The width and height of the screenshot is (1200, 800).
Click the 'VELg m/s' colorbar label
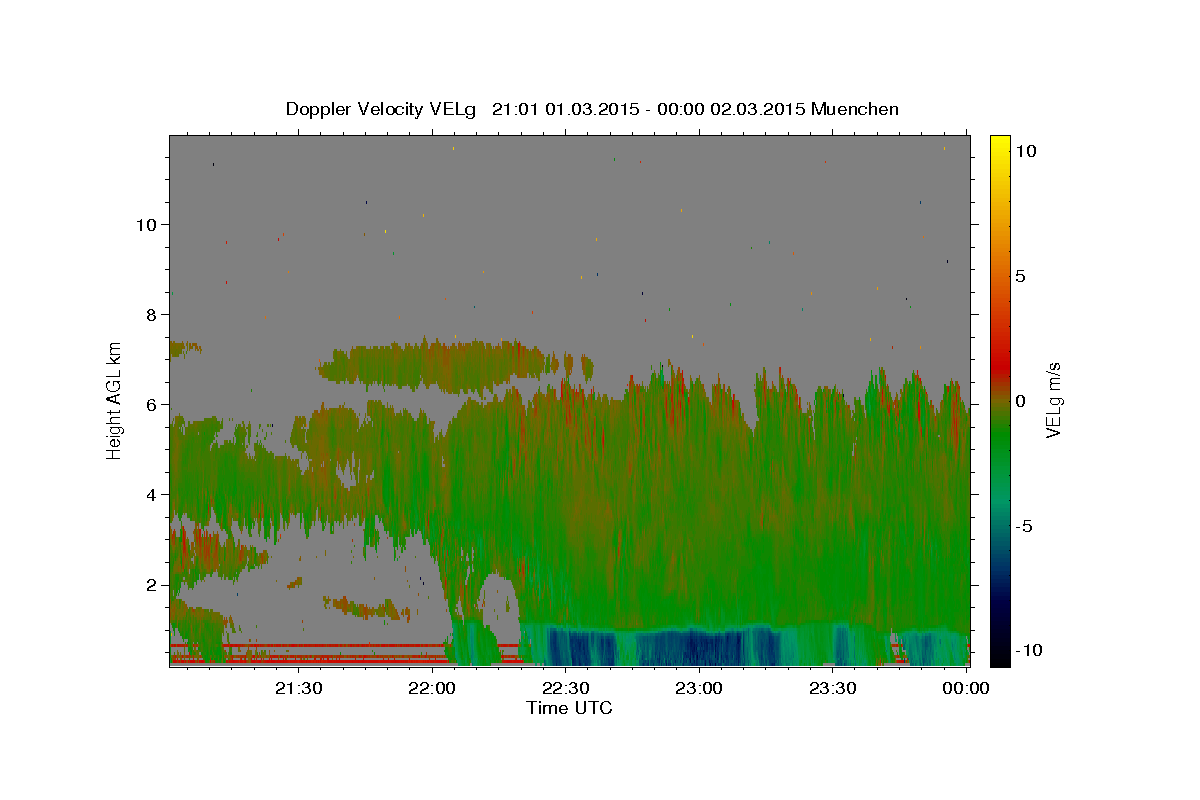[1053, 400]
